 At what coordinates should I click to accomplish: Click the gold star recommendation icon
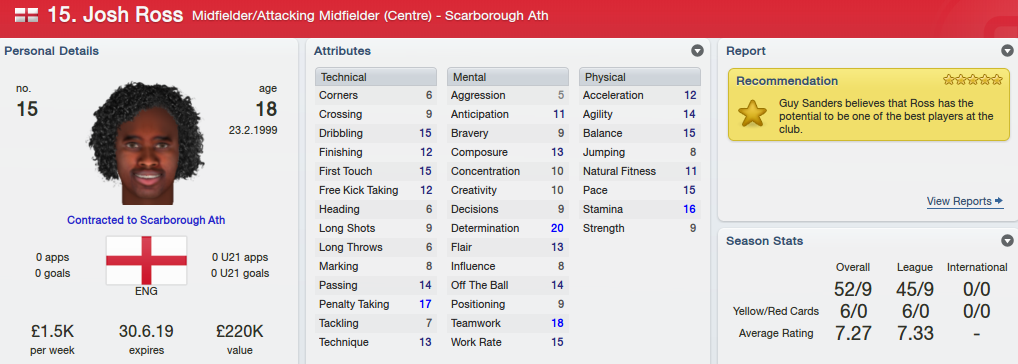point(752,114)
